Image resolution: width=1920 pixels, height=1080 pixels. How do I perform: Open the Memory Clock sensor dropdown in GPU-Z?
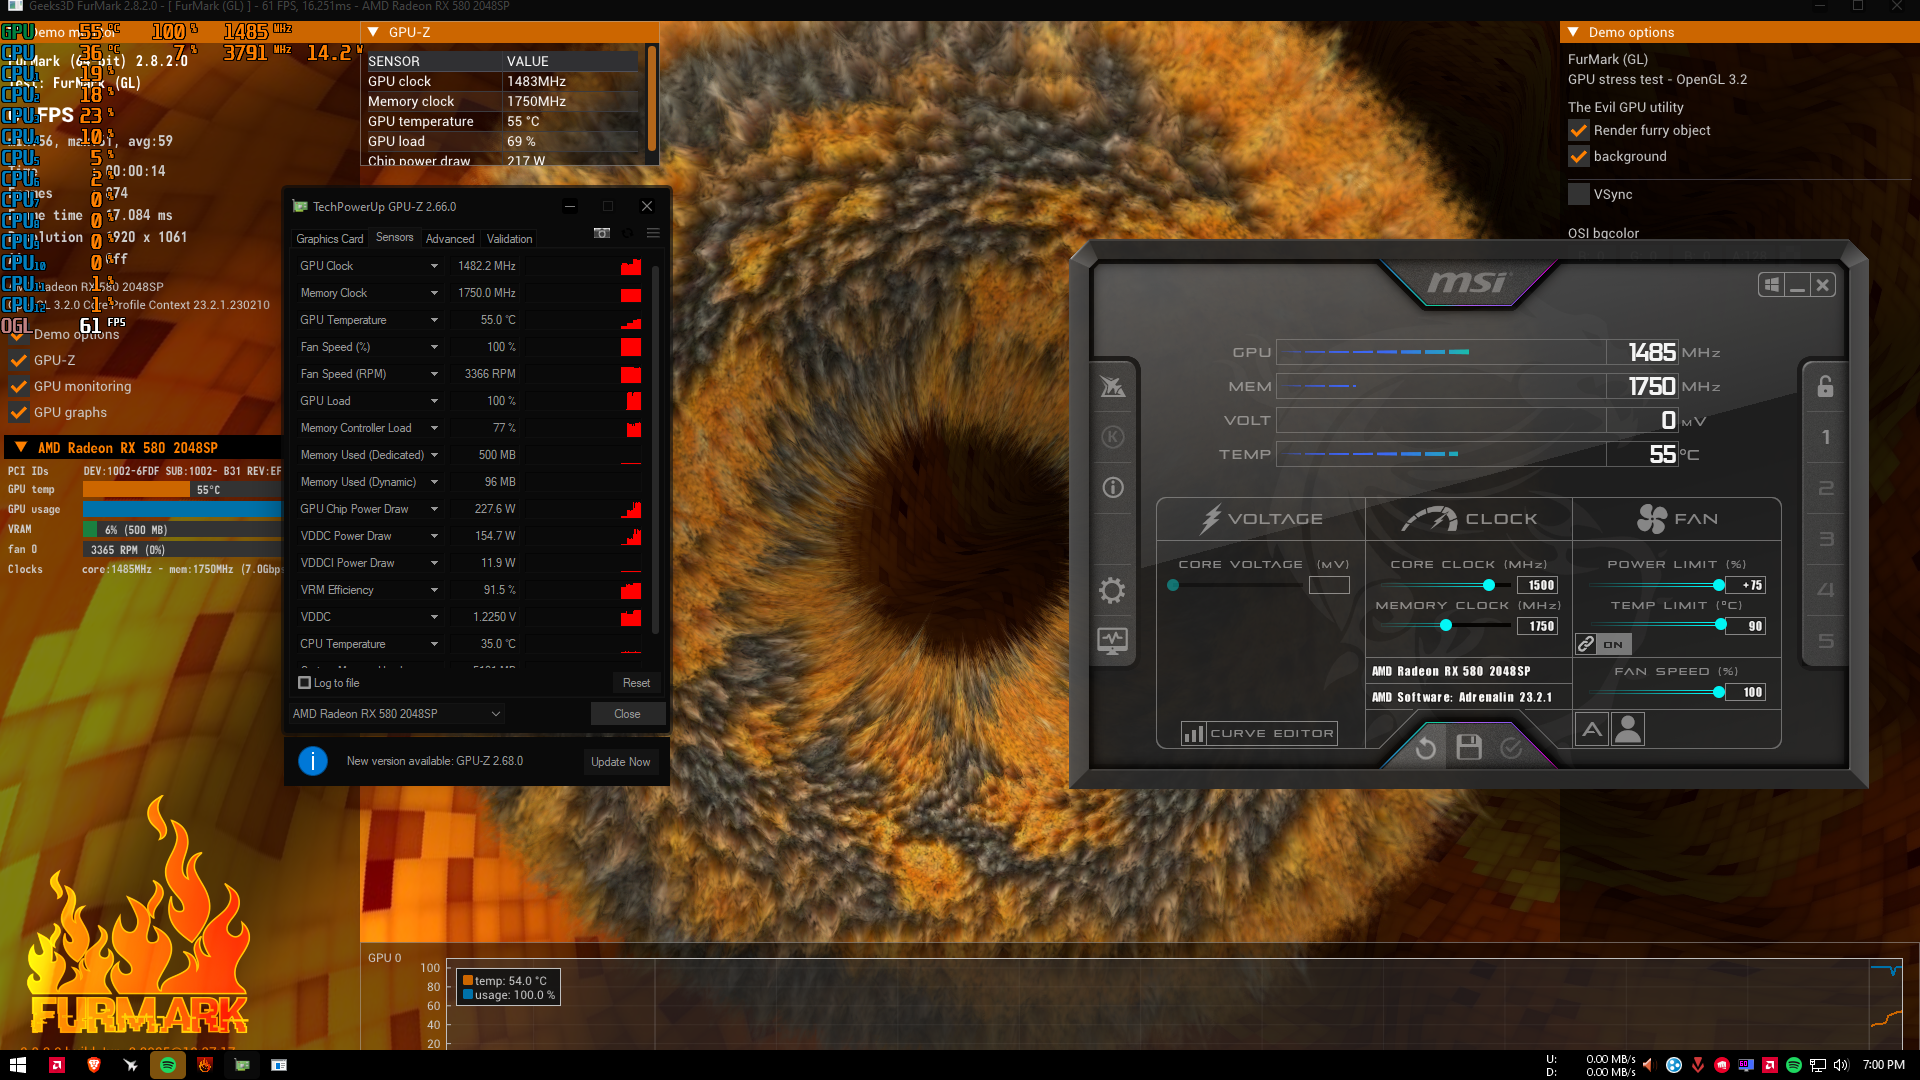coord(434,293)
